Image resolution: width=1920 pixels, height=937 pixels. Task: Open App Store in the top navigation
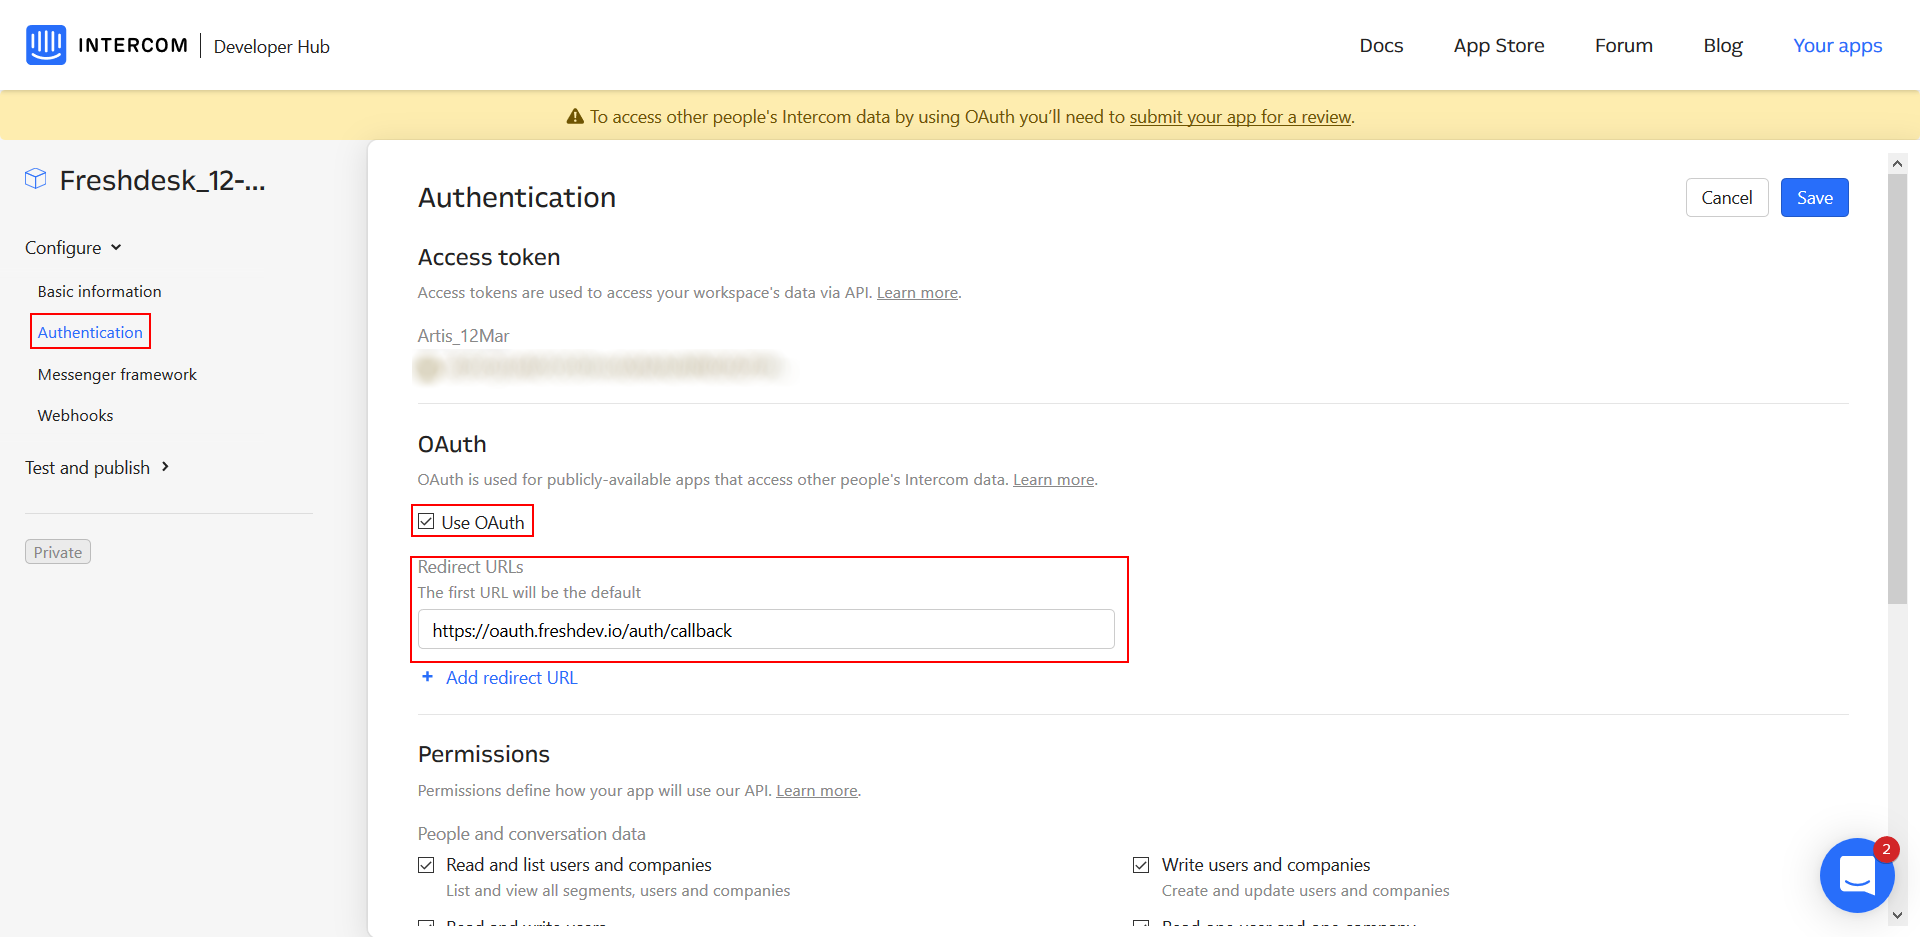tap(1499, 45)
